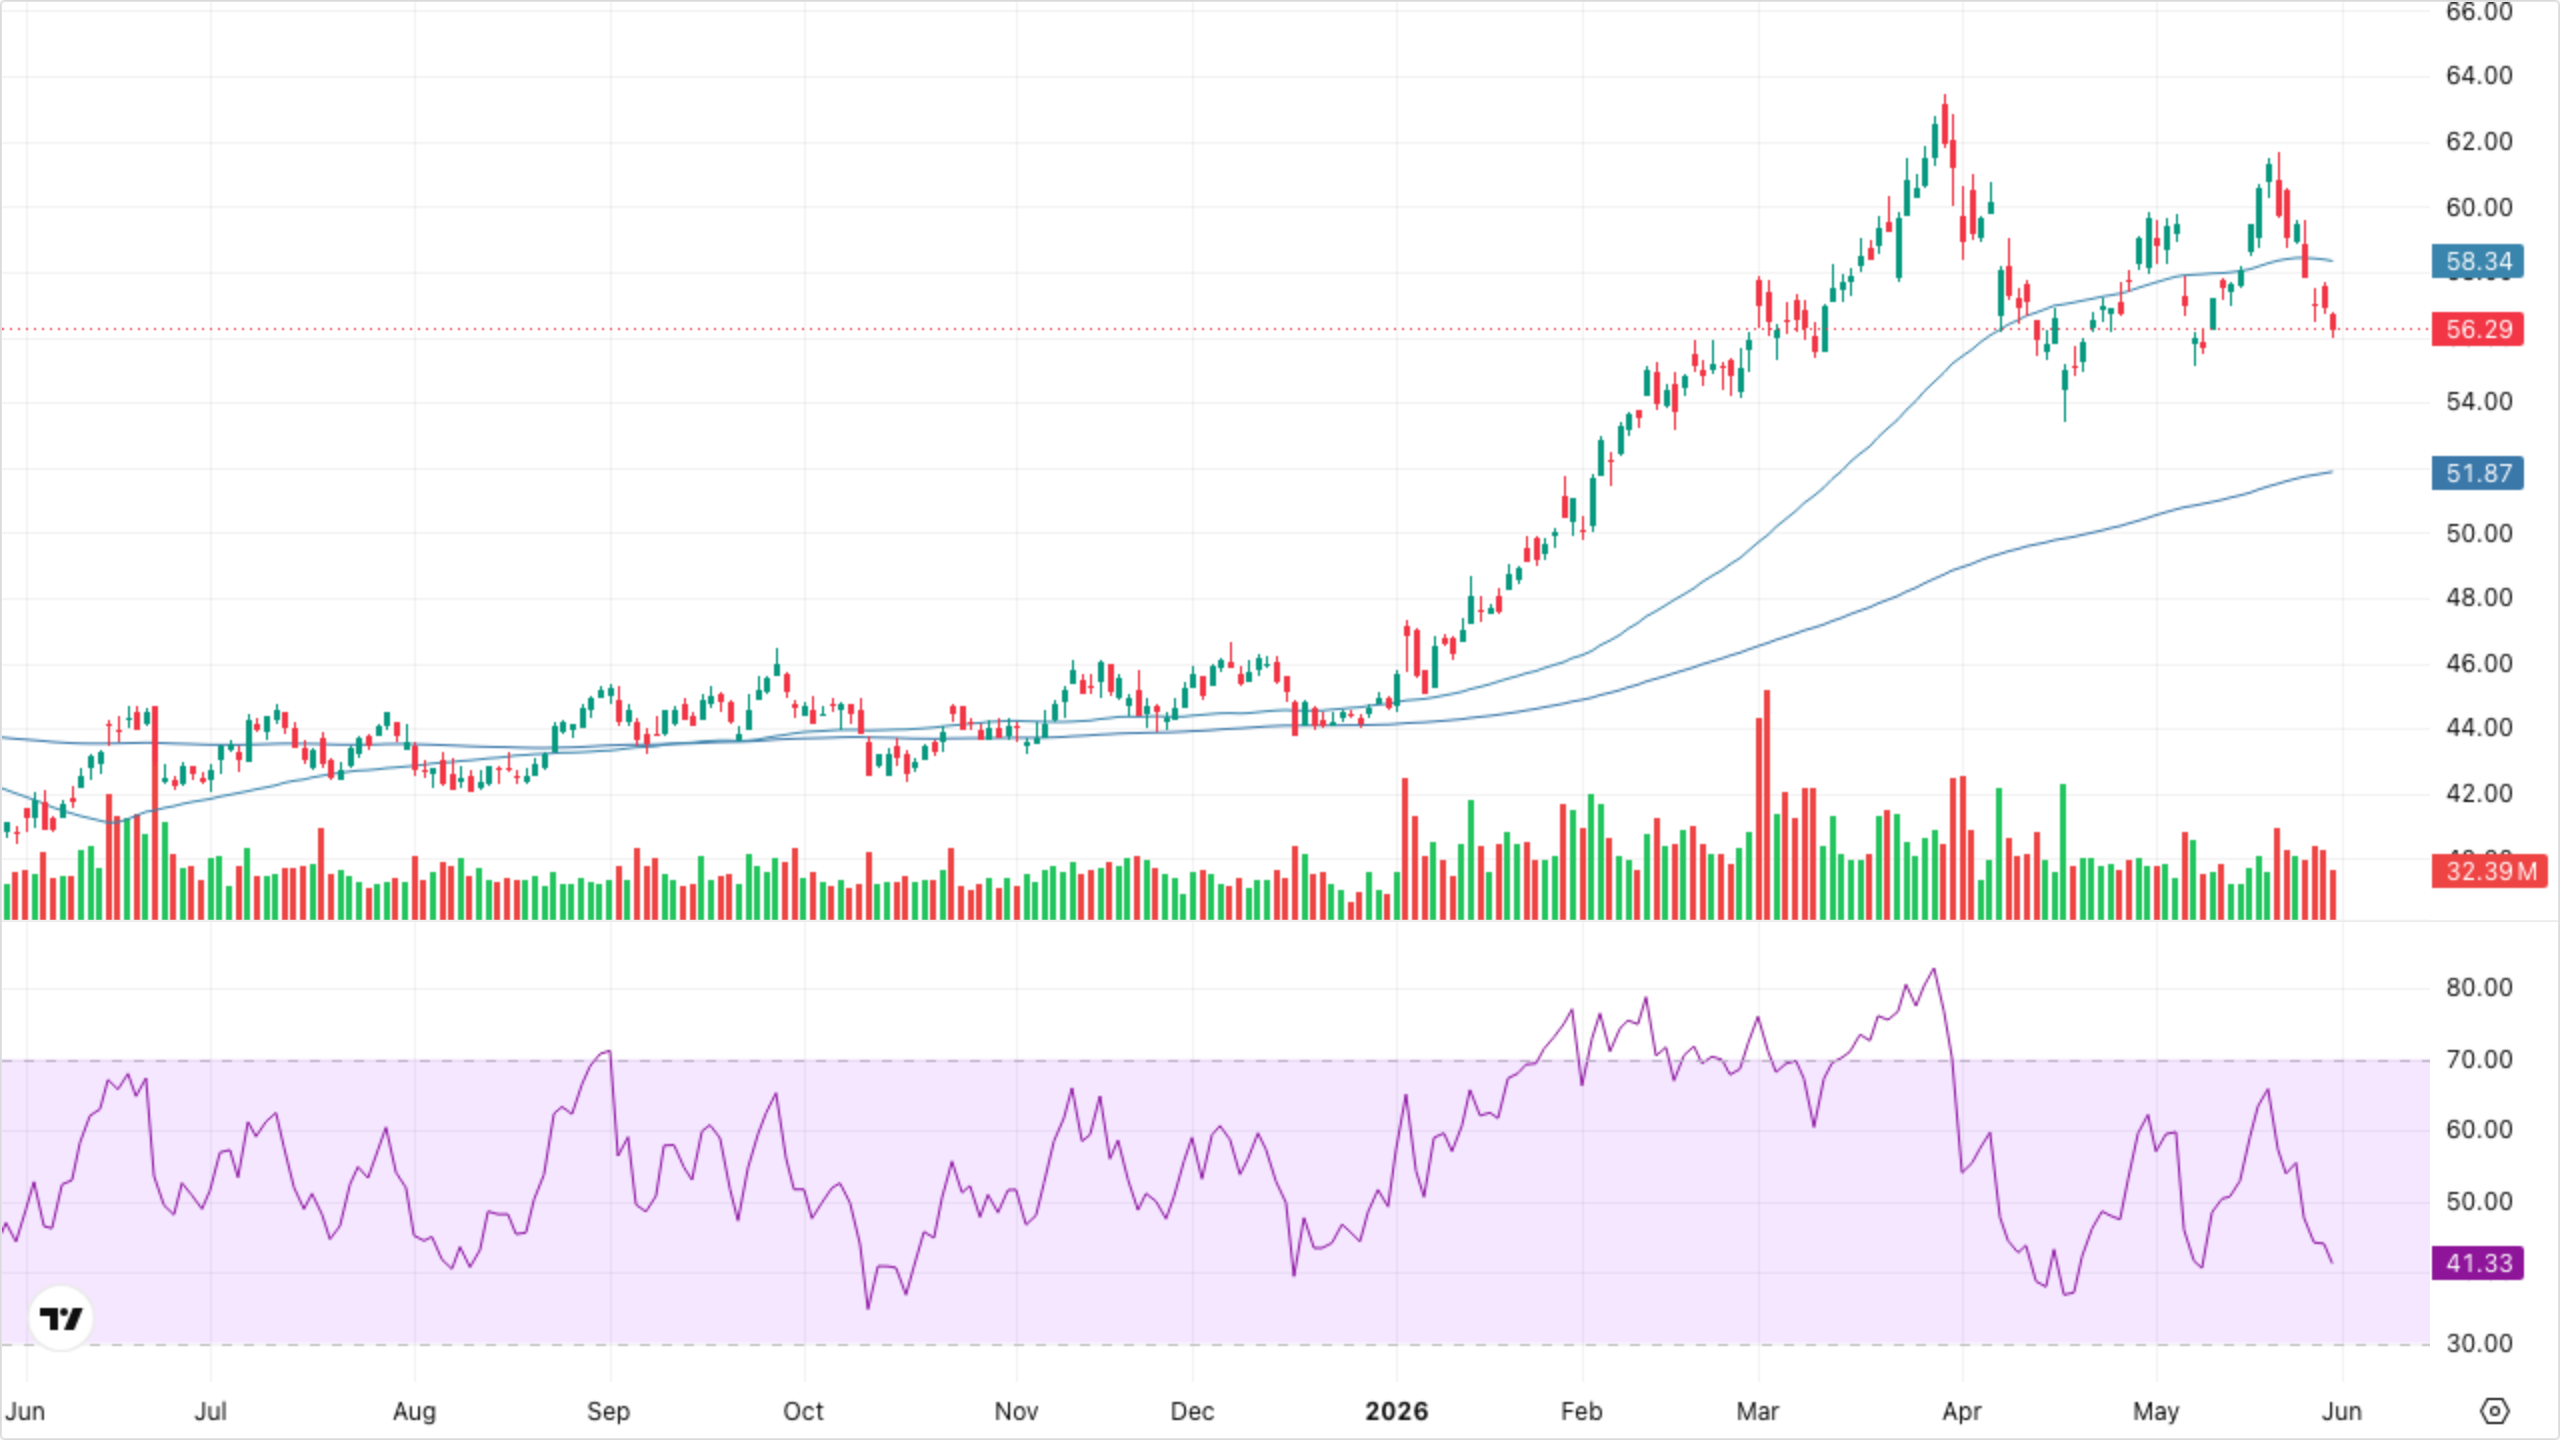
Task: Select the 30.00 RSI scale label
Action: pos(2478,1344)
